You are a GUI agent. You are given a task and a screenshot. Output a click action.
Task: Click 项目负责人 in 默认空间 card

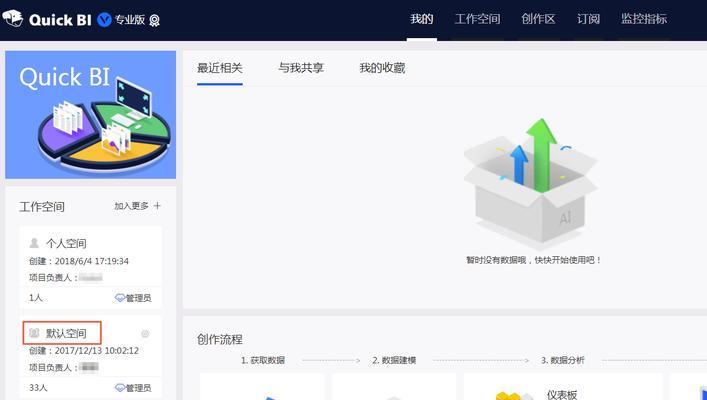[50, 368]
